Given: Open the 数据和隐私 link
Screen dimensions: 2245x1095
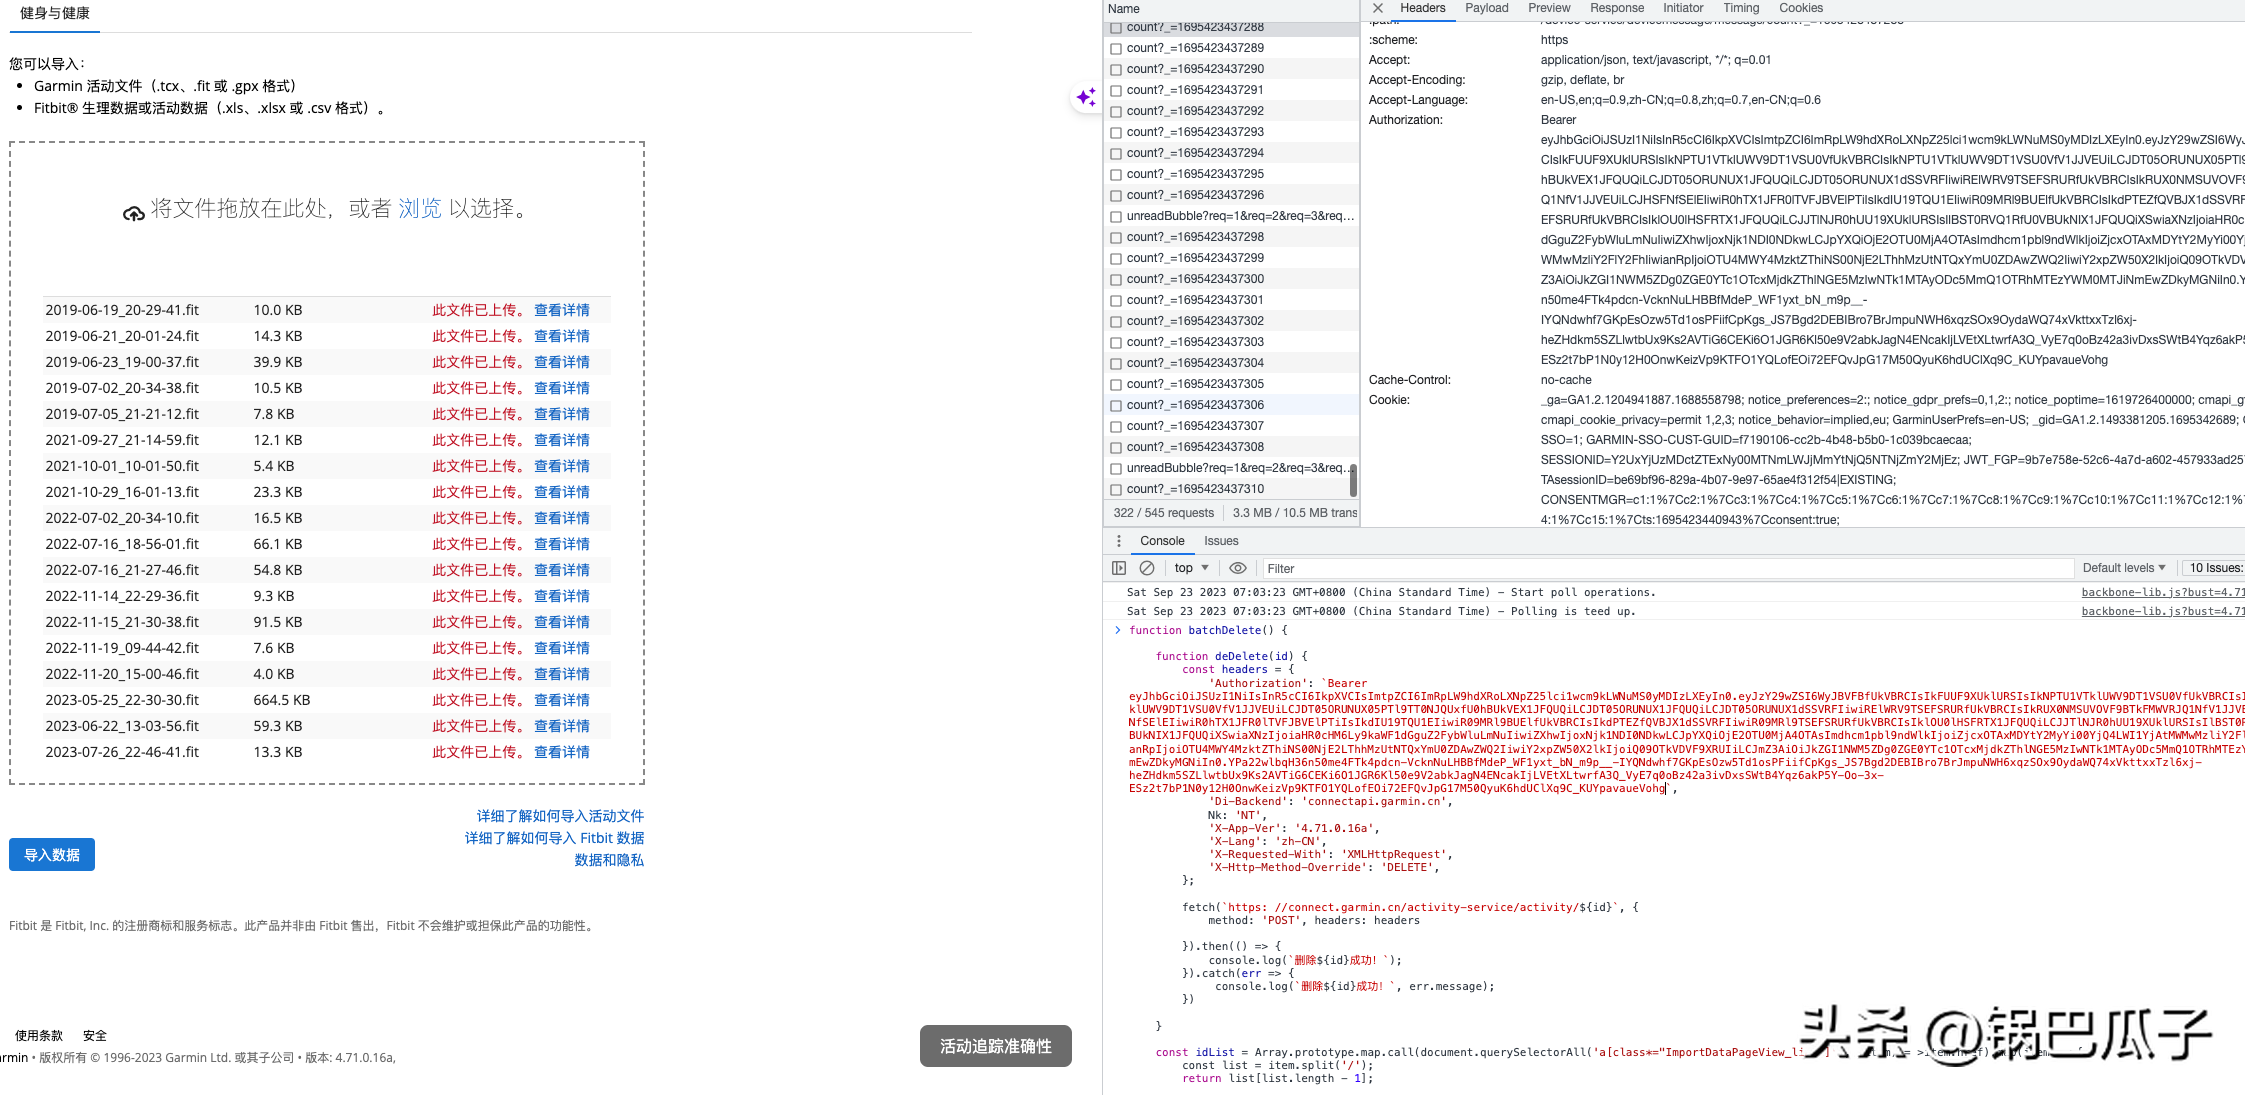Looking at the screenshot, I should tap(609, 860).
